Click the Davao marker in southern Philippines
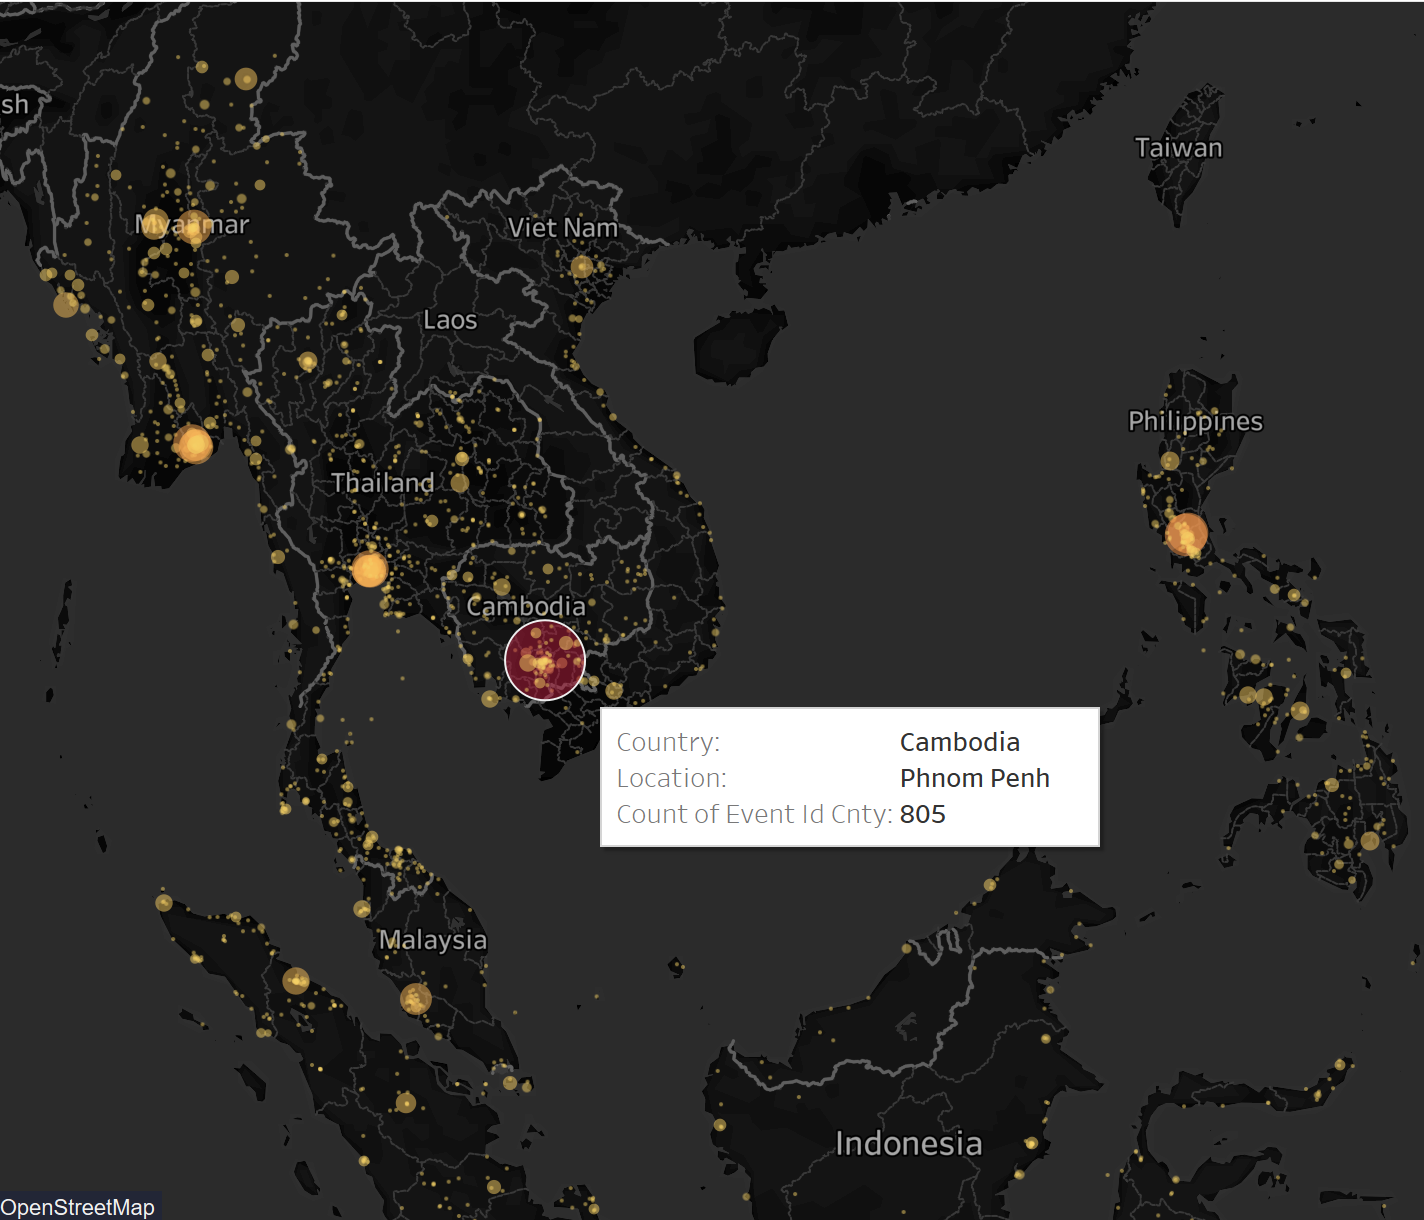 click(1369, 841)
